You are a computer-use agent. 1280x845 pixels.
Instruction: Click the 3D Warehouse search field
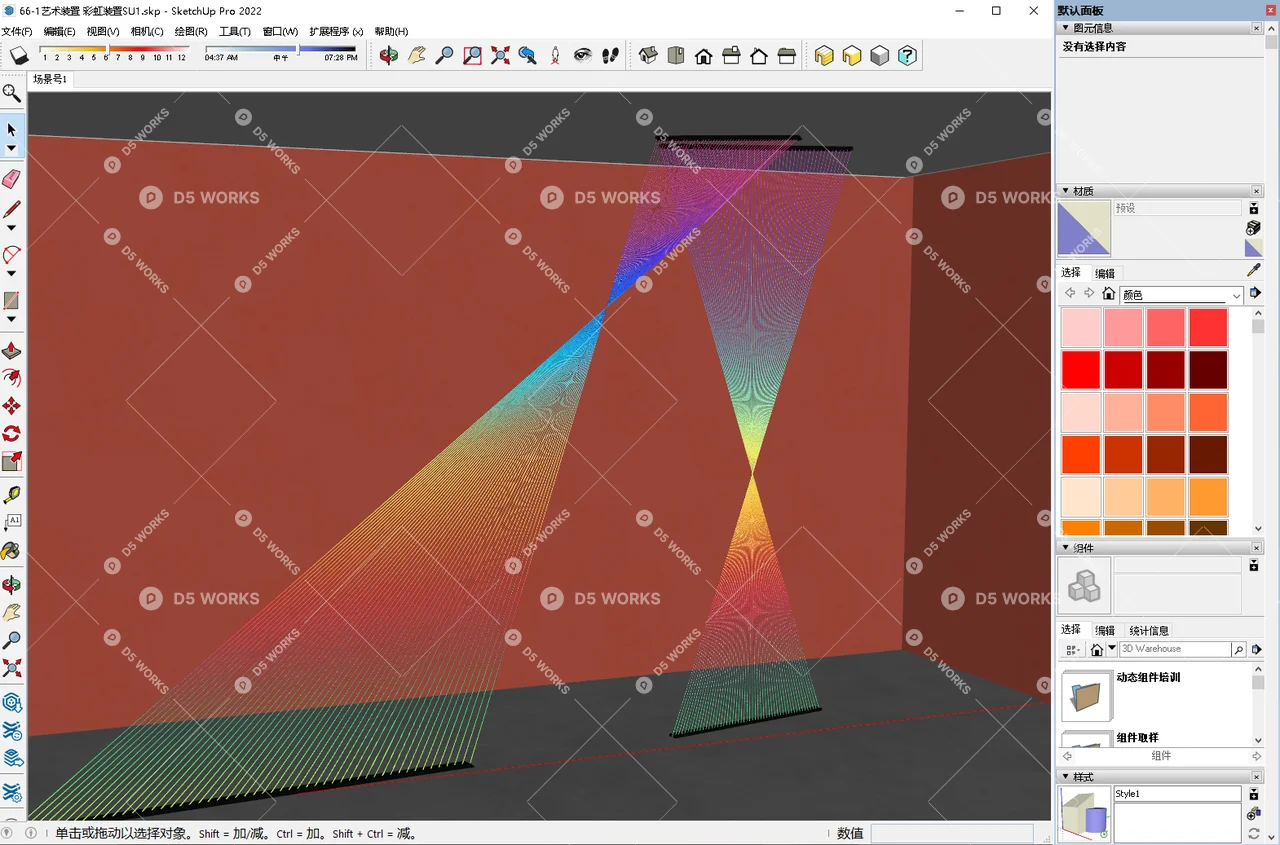click(x=1175, y=649)
